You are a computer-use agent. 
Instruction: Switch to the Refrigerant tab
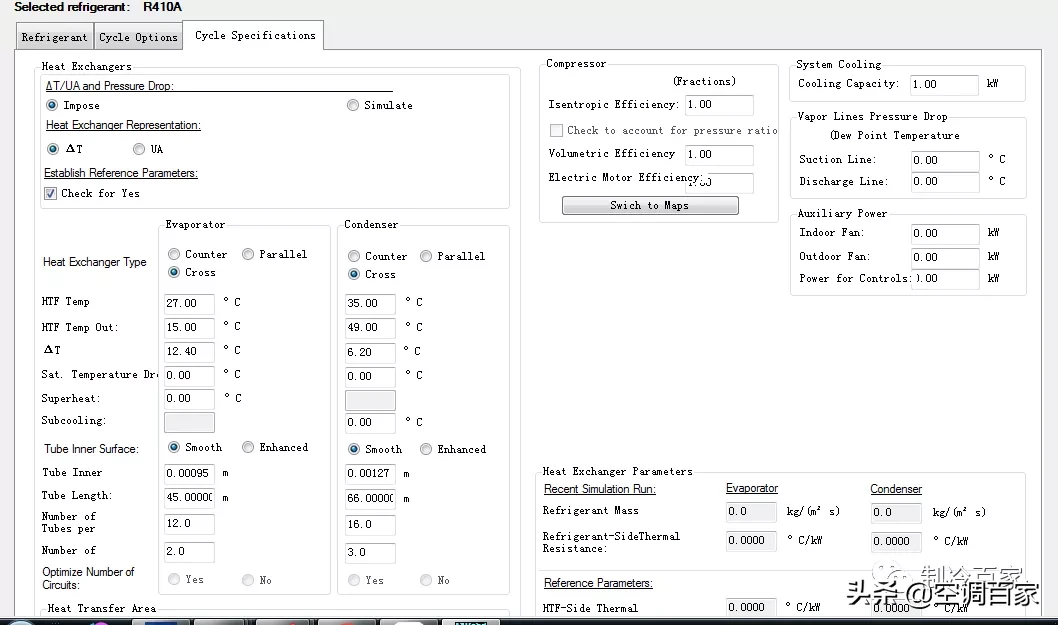pyautogui.click(x=55, y=37)
